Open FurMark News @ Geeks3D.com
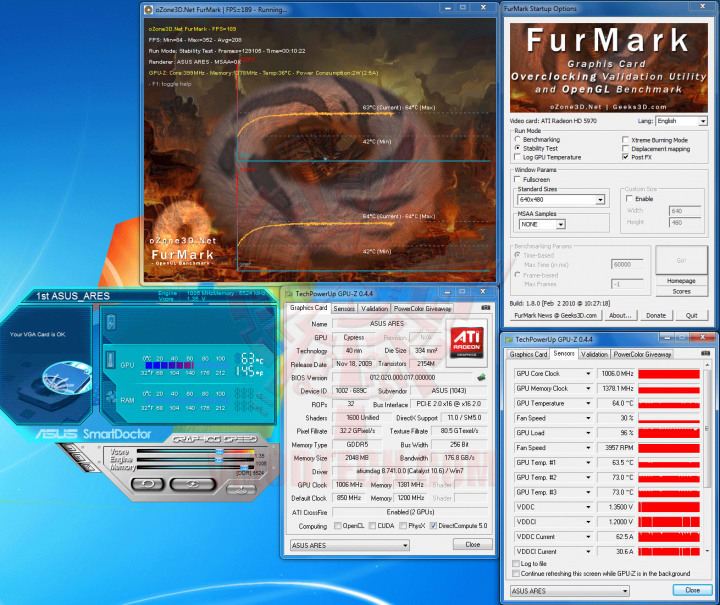720x605 pixels. pos(555,315)
